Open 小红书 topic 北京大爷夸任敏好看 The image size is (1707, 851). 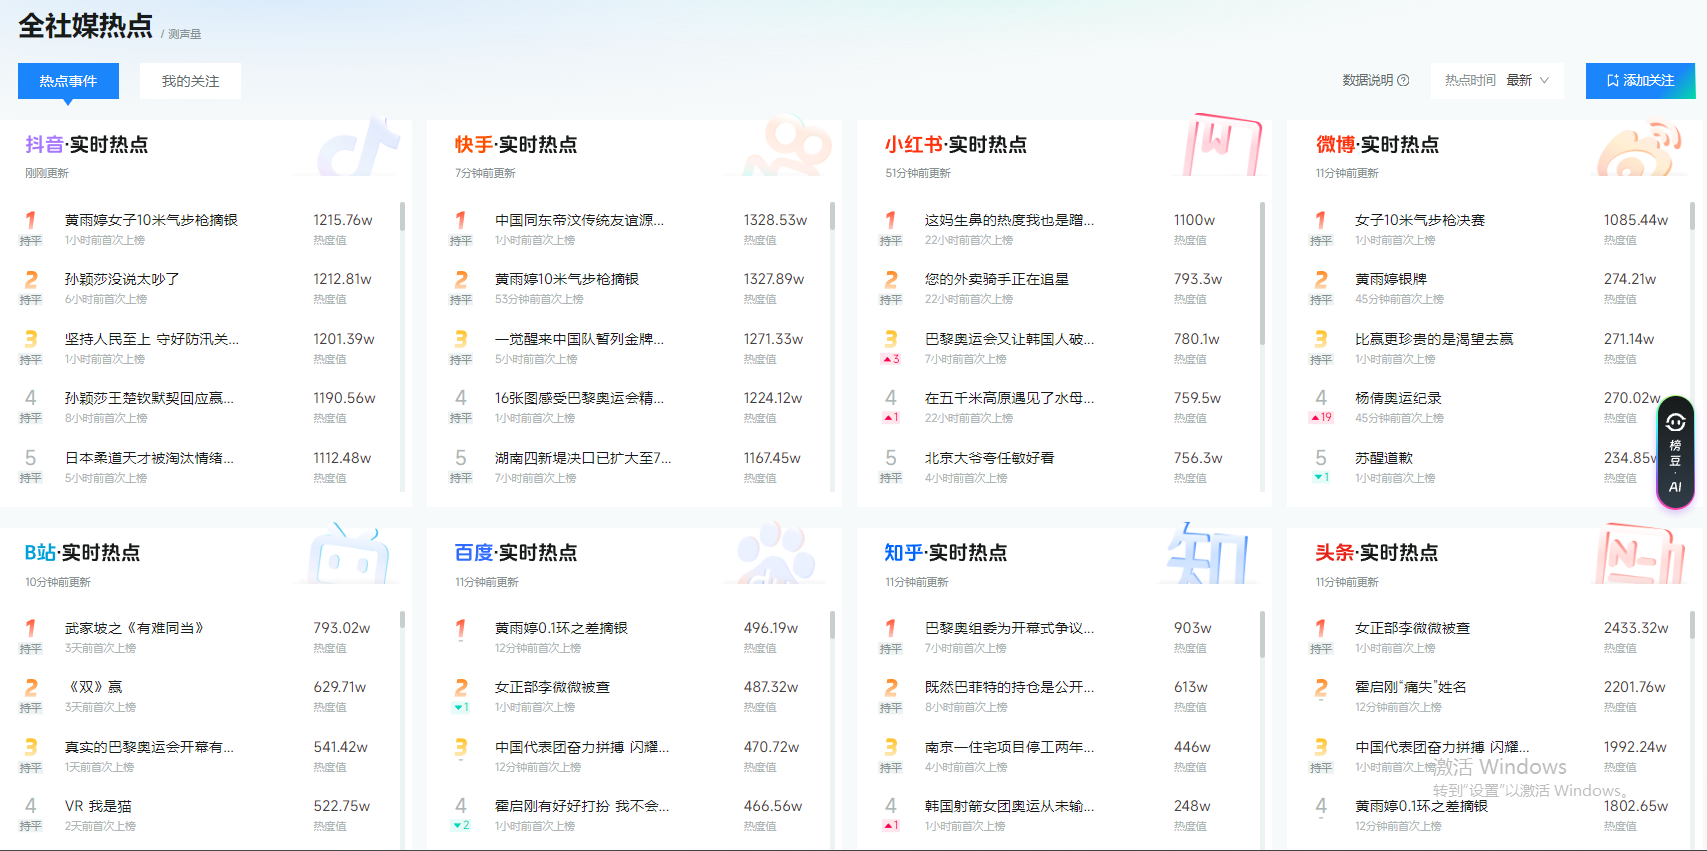pyautogui.click(x=990, y=458)
